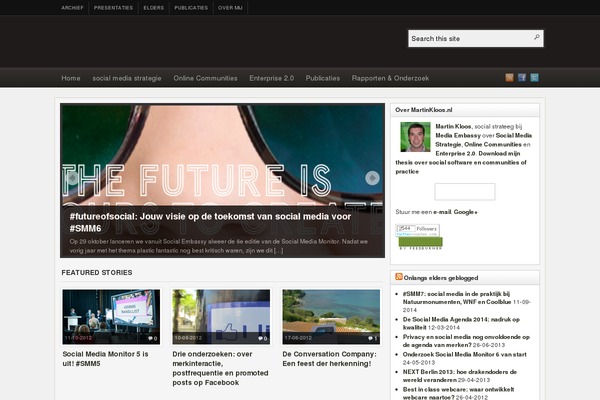Open the Archief top menu item

pyautogui.click(x=72, y=8)
